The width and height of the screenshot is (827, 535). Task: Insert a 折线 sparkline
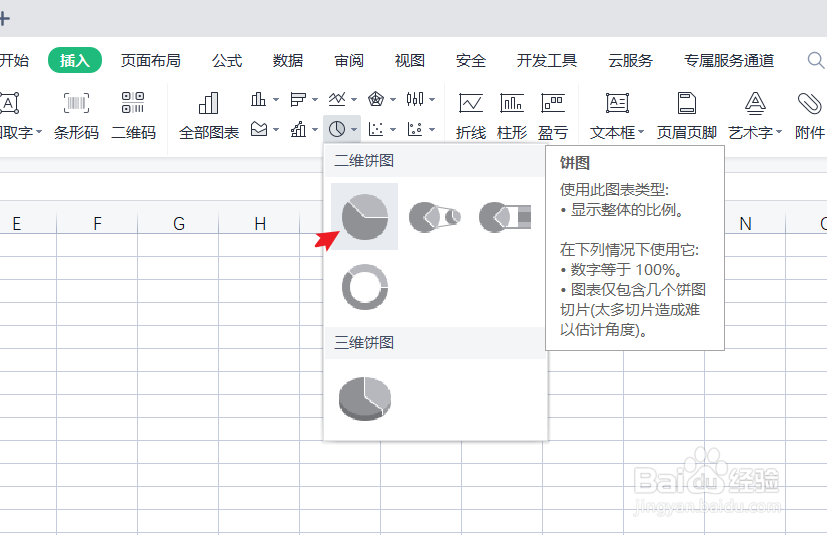point(470,116)
